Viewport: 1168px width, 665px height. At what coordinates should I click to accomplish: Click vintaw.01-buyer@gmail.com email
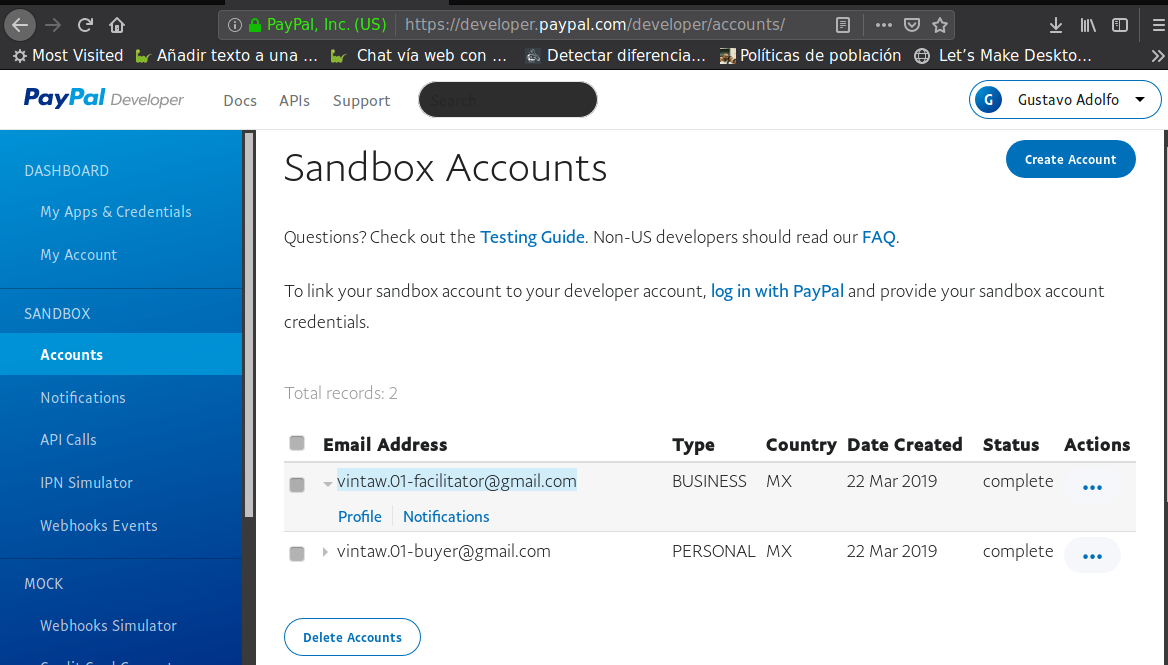(x=444, y=551)
